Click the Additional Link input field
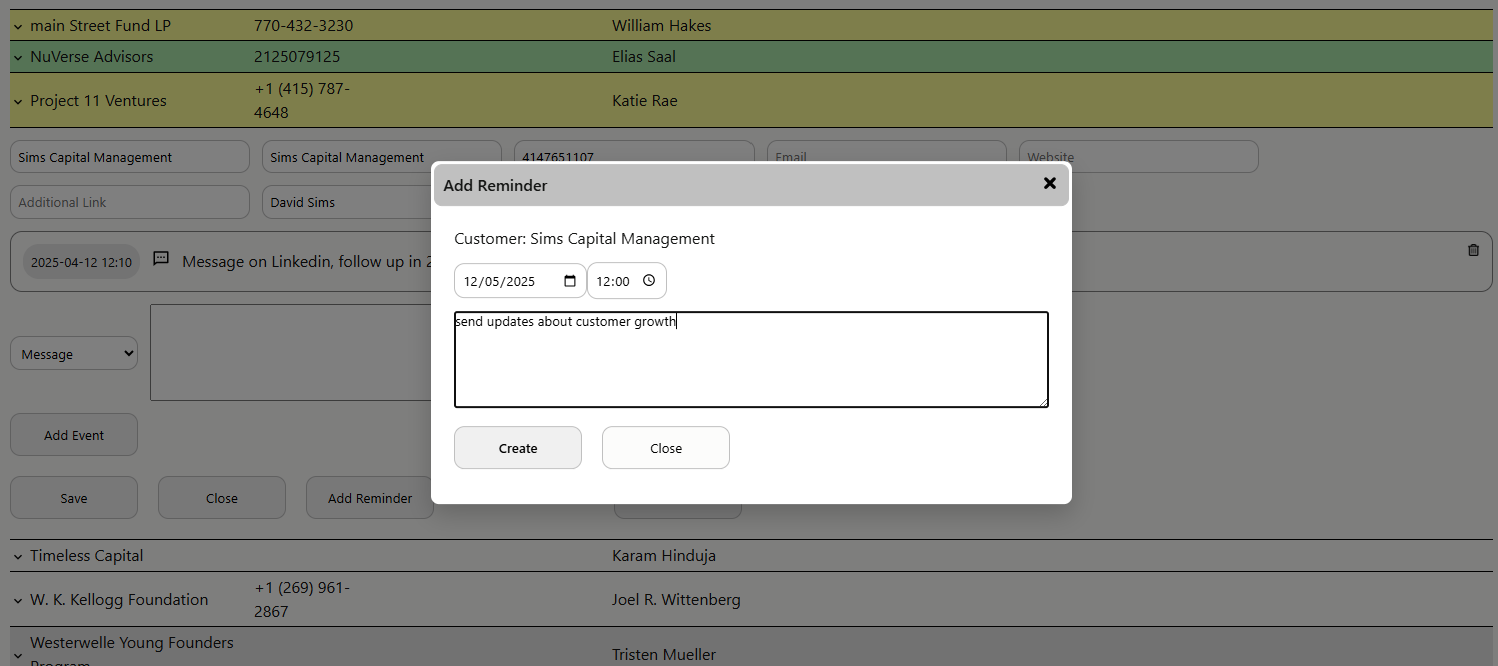 click(130, 202)
